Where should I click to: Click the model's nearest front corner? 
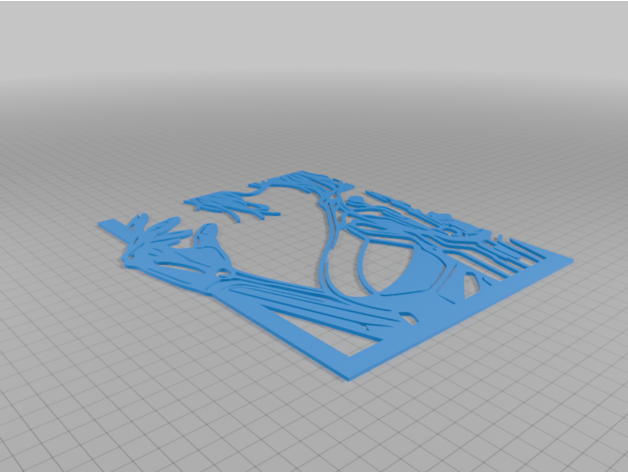[352, 375]
